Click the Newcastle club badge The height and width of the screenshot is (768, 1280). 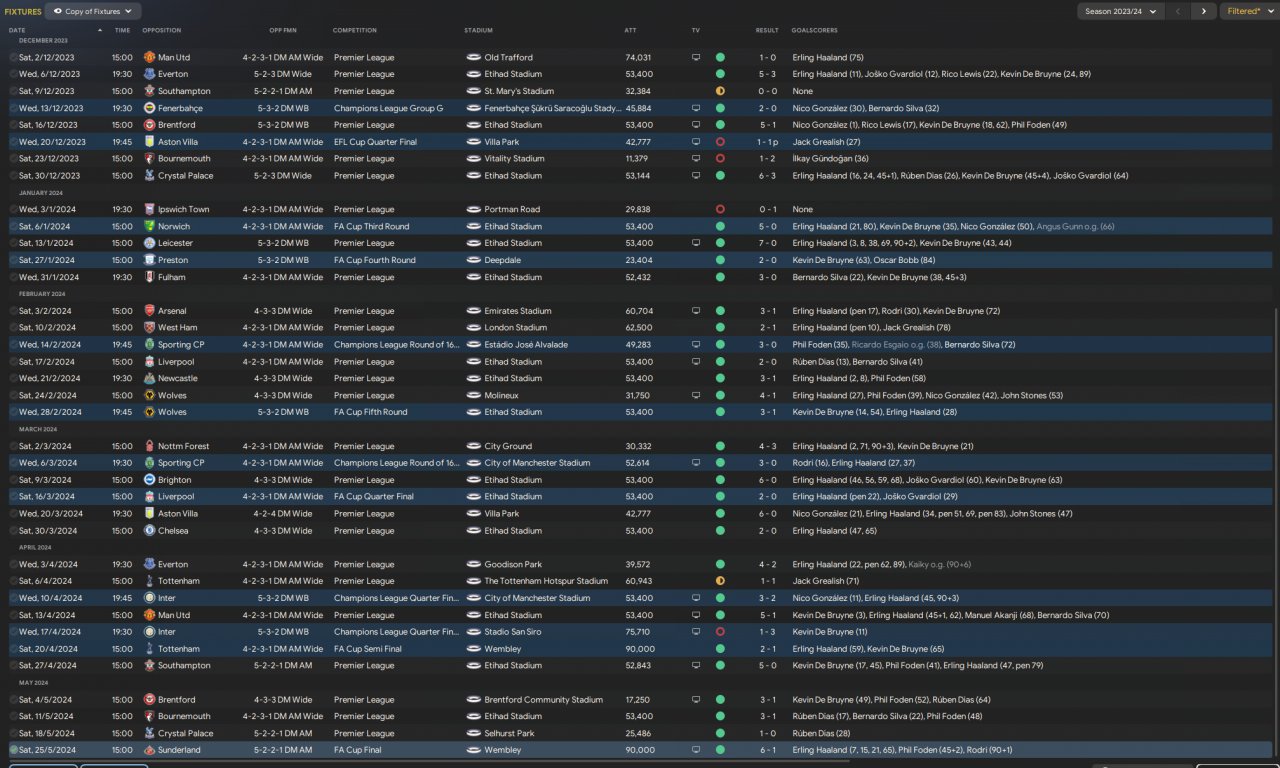149,378
